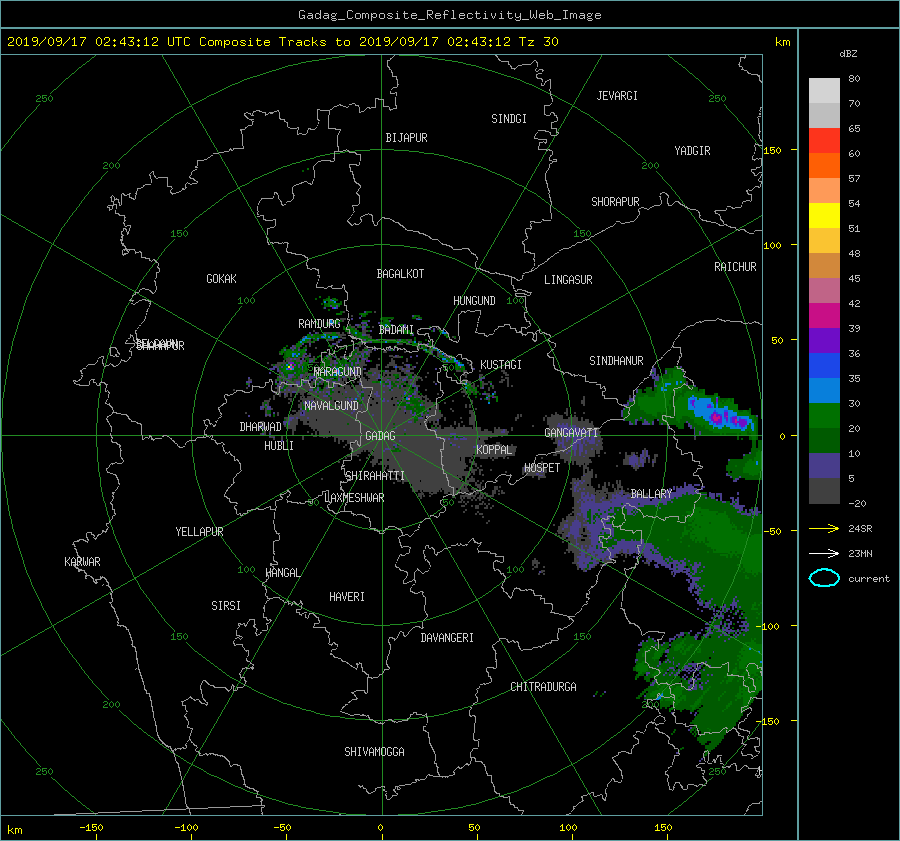Select the SHIVAMOGGA label
900x841 pixels.
(x=374, y=752)
